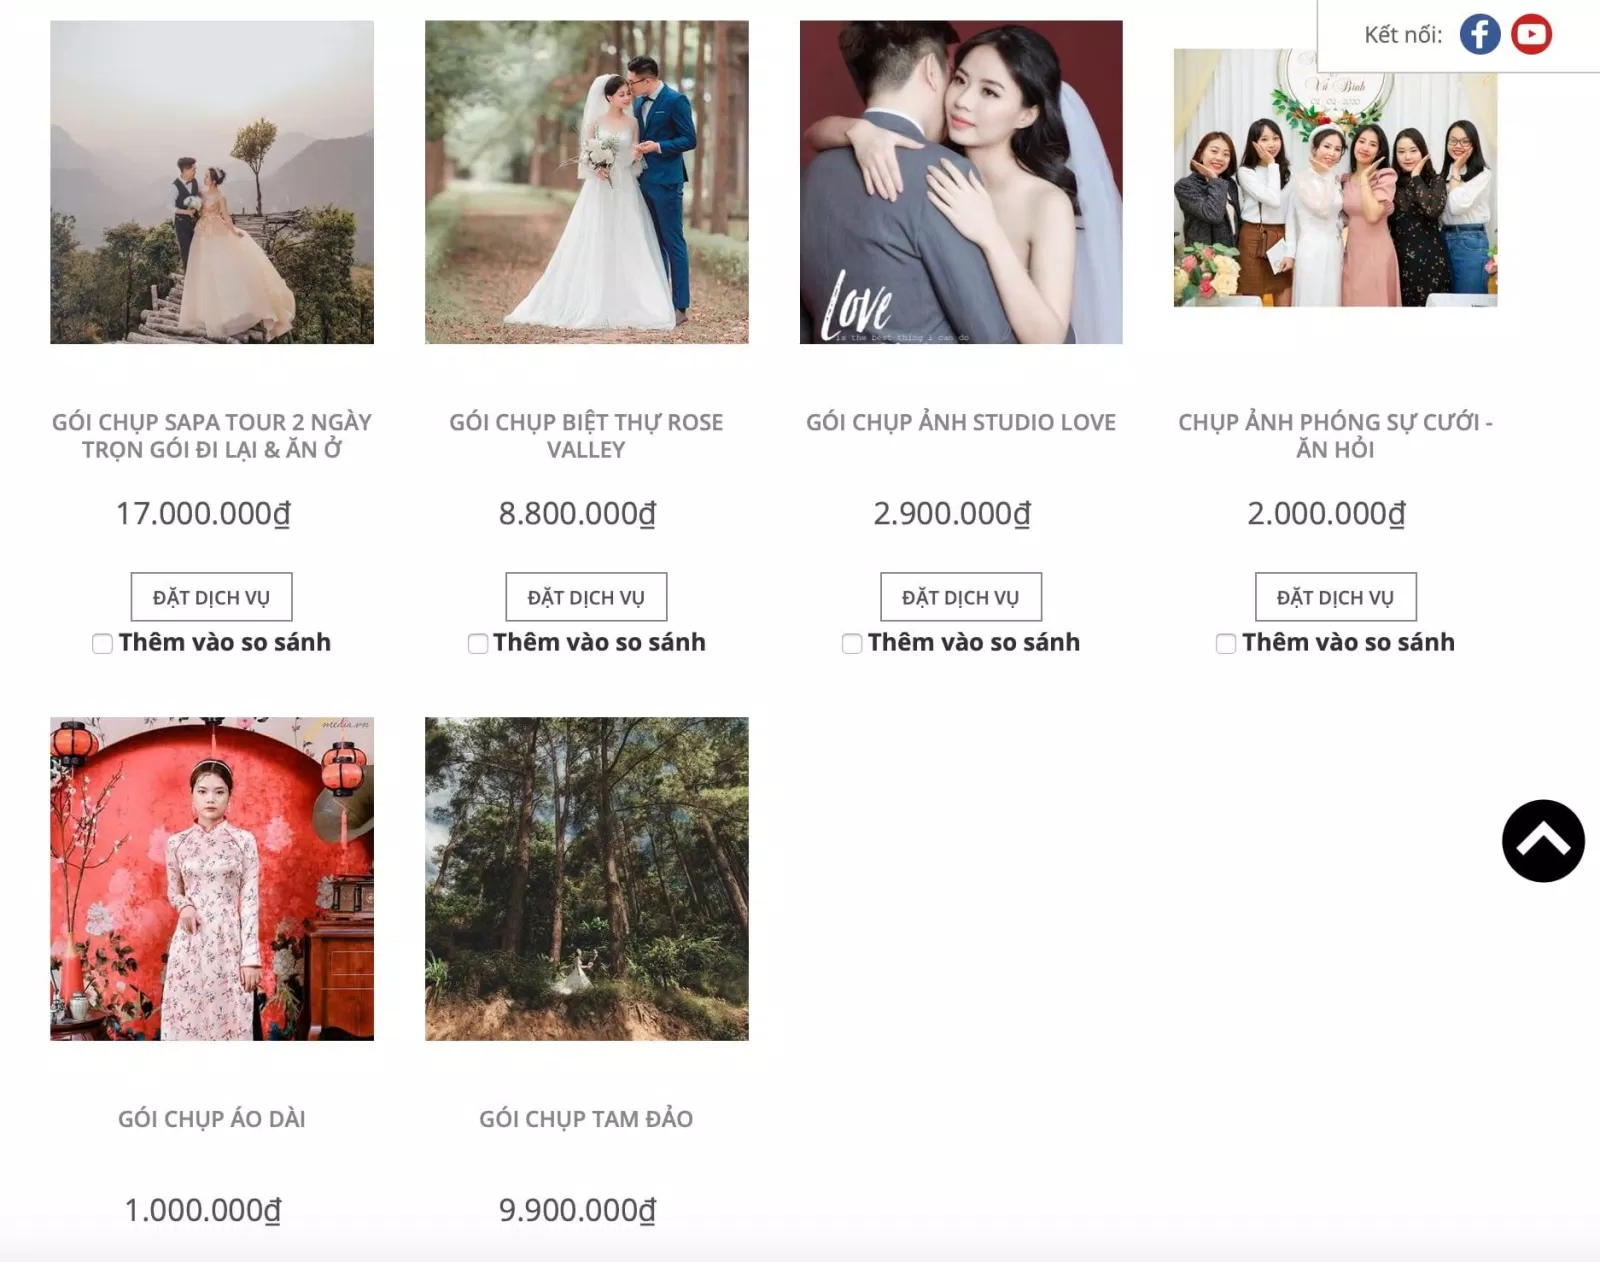Open the GÓI CHỤP ÁO DÀI title link
The image size is (1600, 1262).
[x=212, y=1119]
